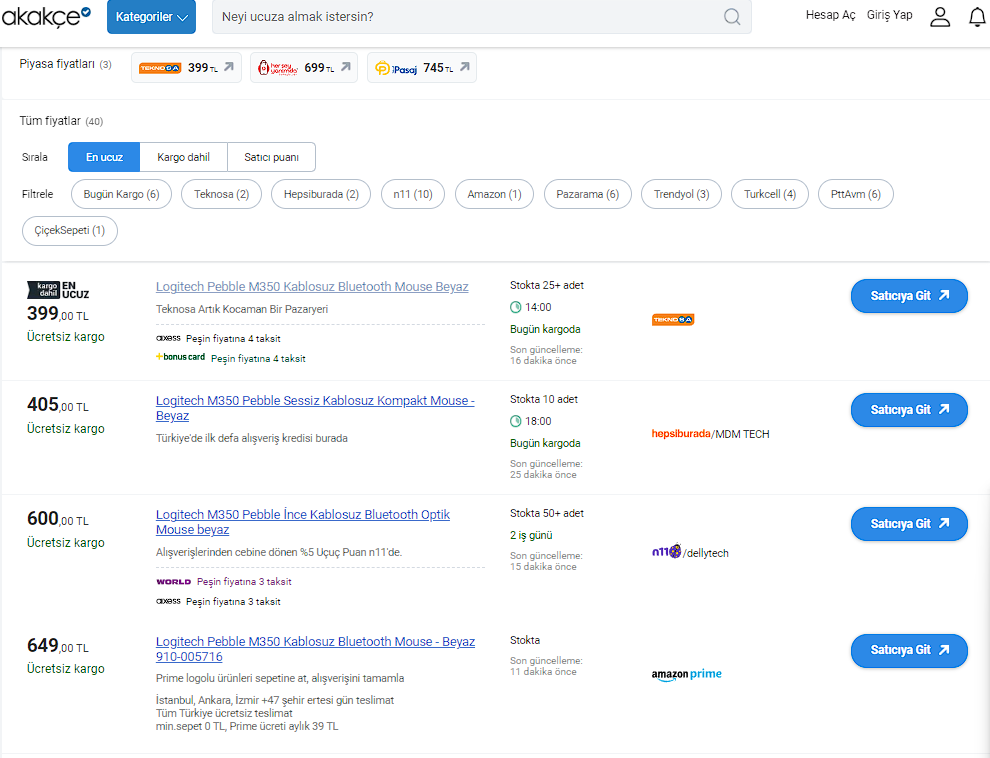
Task: Click the search magnifier icon
Action: [732, 17]
